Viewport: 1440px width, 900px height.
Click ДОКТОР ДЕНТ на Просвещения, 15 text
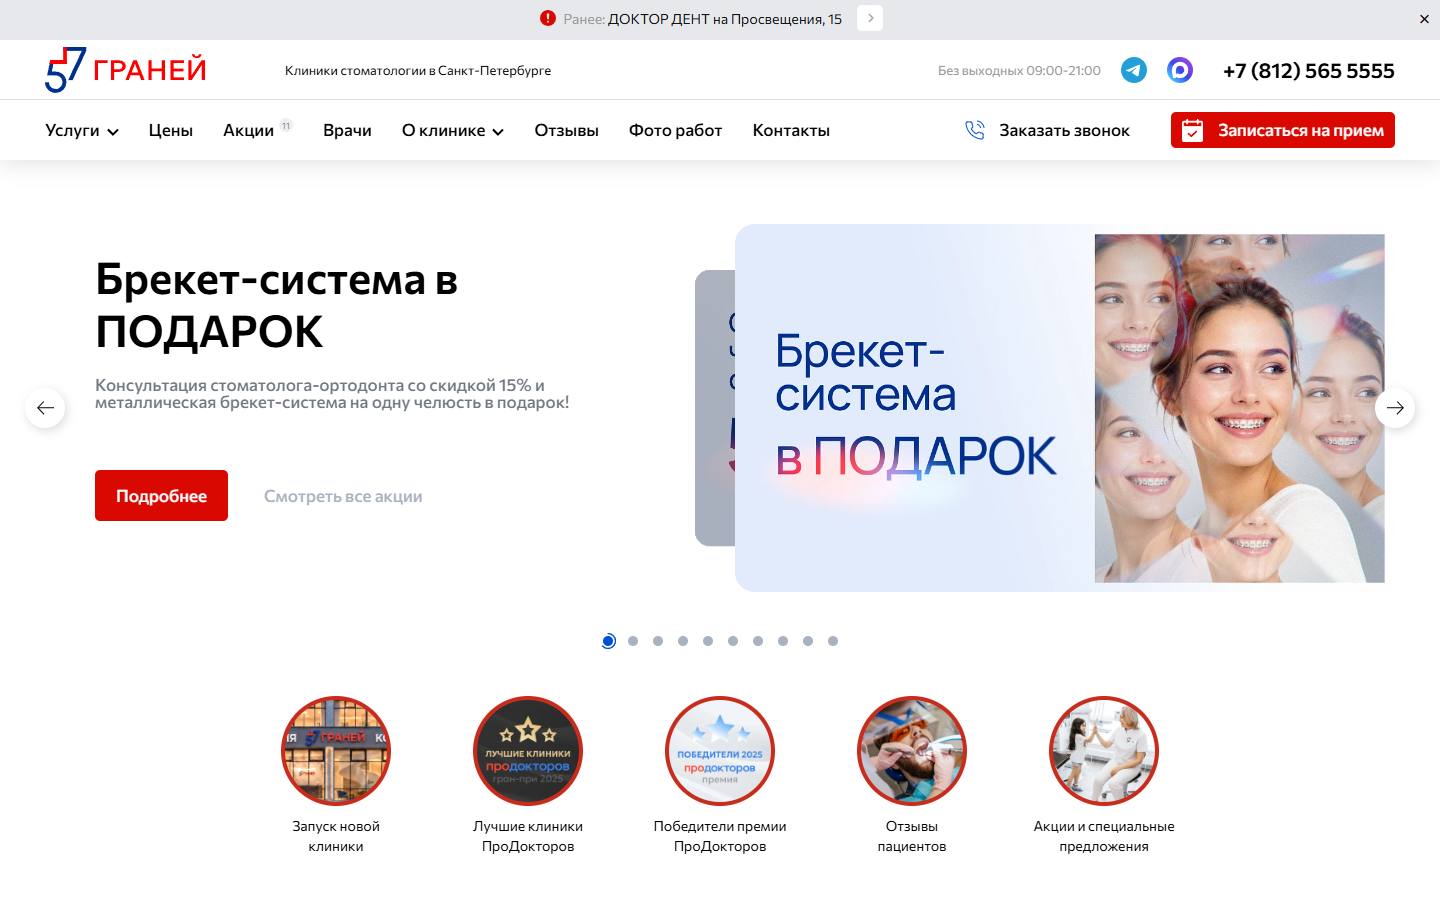tap(725, 19)
